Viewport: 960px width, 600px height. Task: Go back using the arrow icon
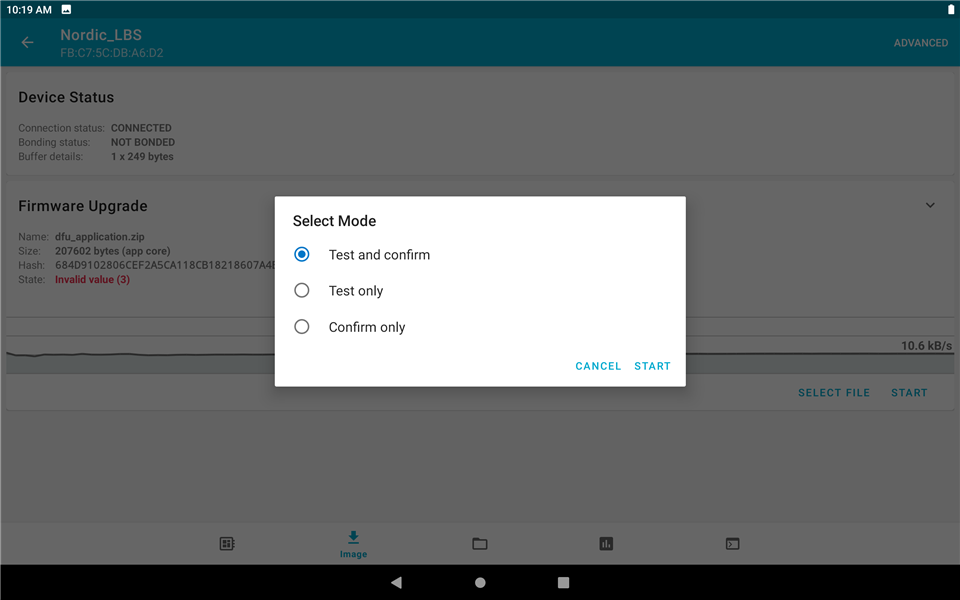point(27,42)
